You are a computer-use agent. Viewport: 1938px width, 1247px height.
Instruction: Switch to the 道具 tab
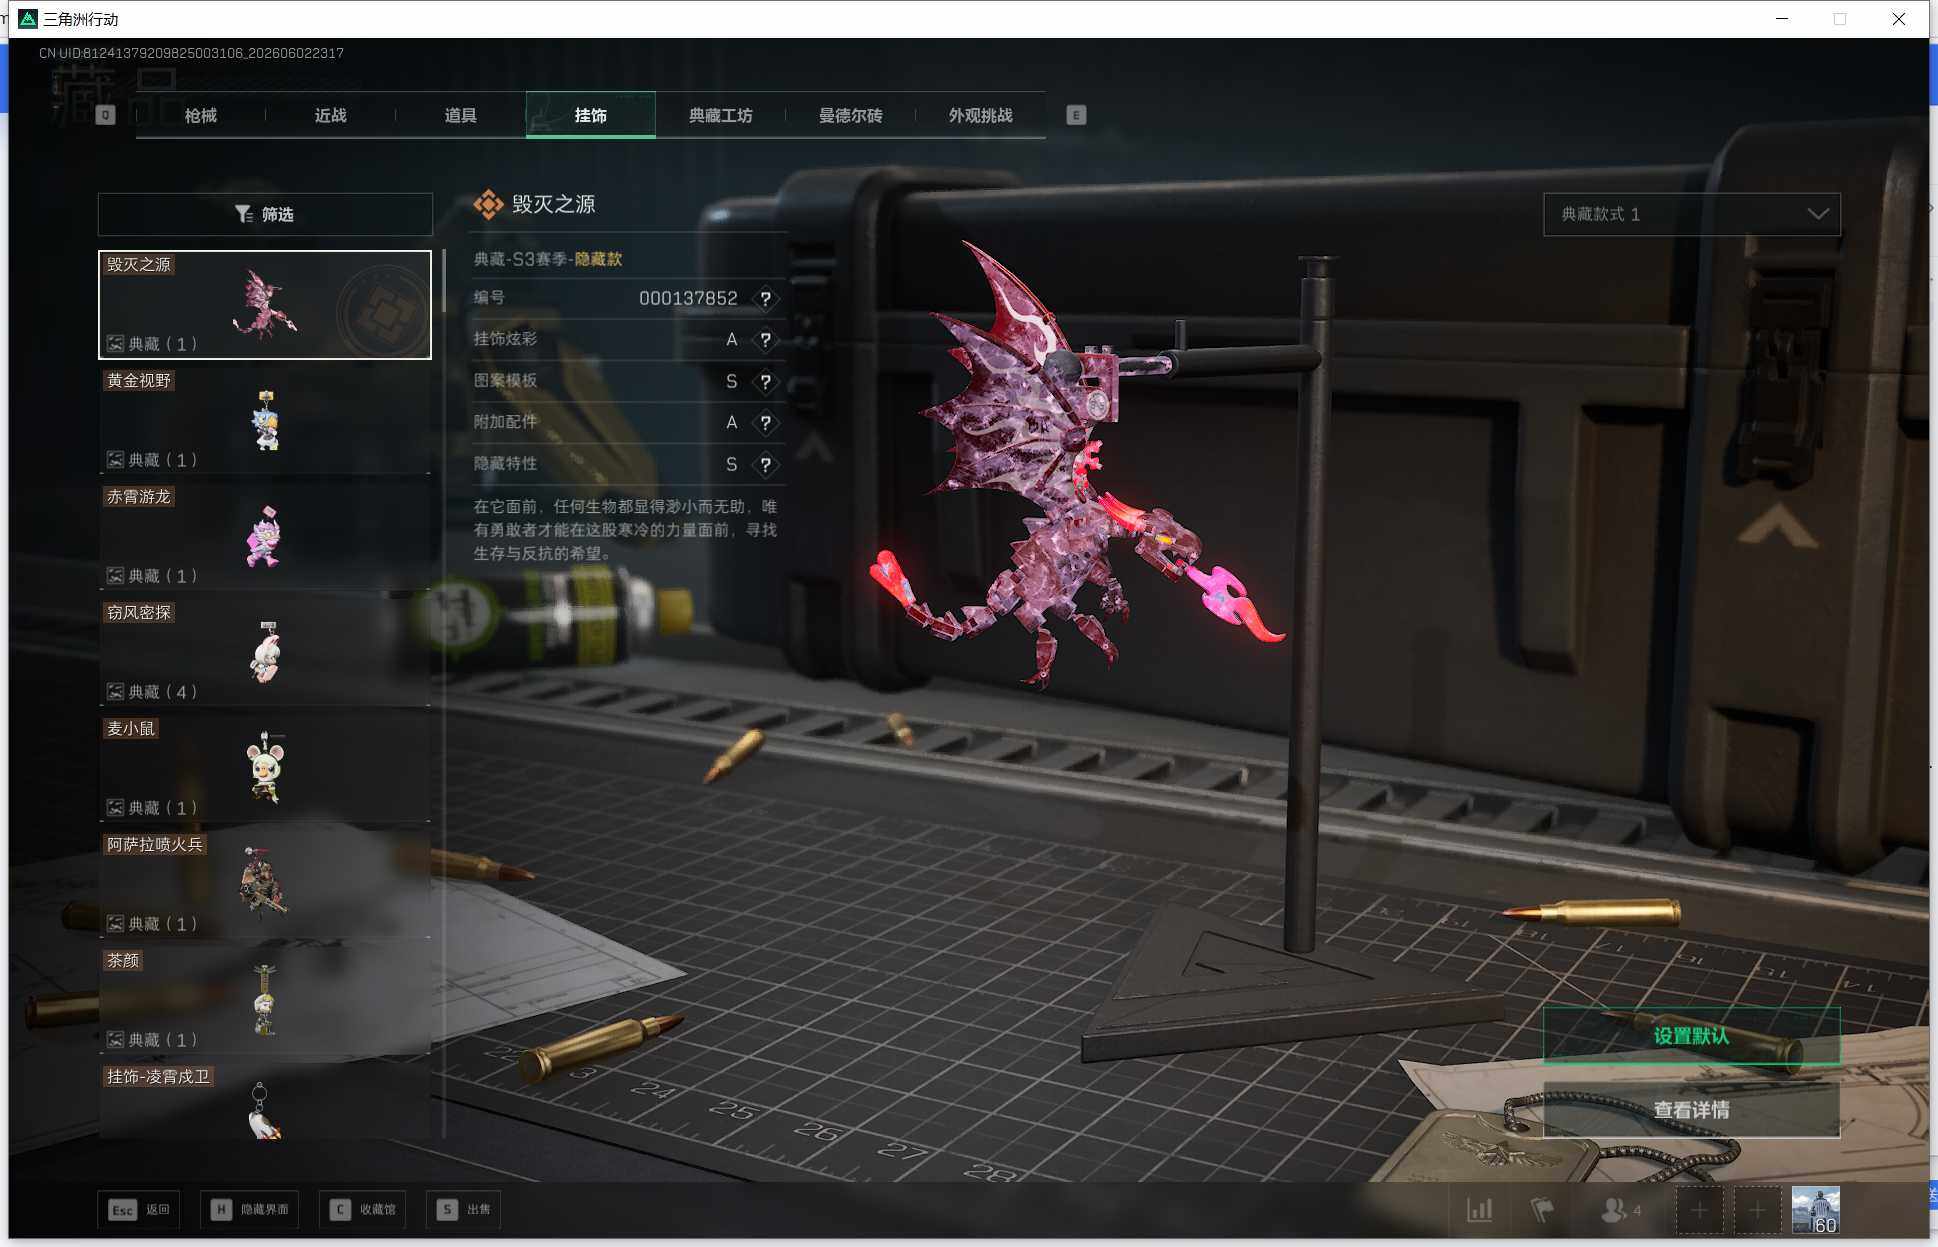click(x=460, y=115)
